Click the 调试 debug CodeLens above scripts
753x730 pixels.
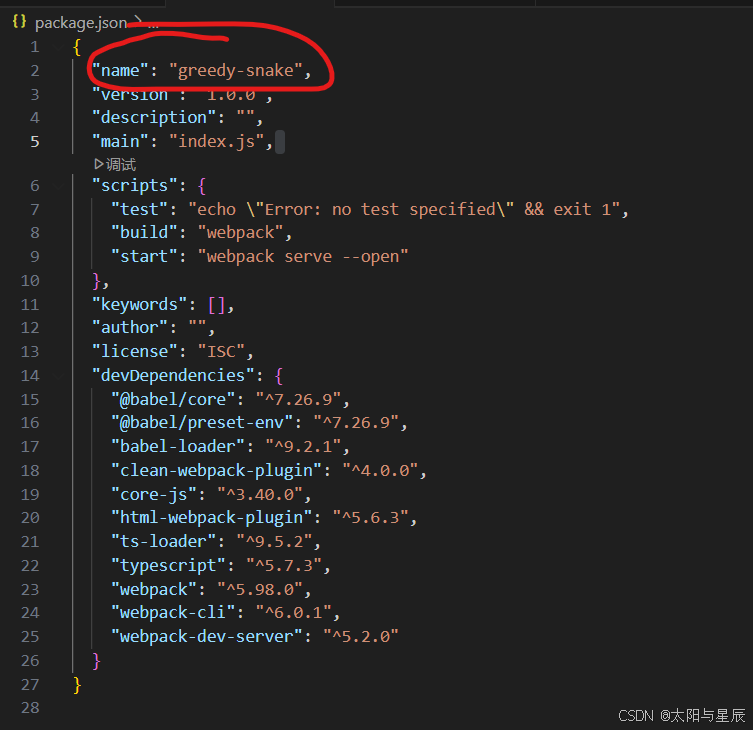pyautogui.click(x=115, y=165)
